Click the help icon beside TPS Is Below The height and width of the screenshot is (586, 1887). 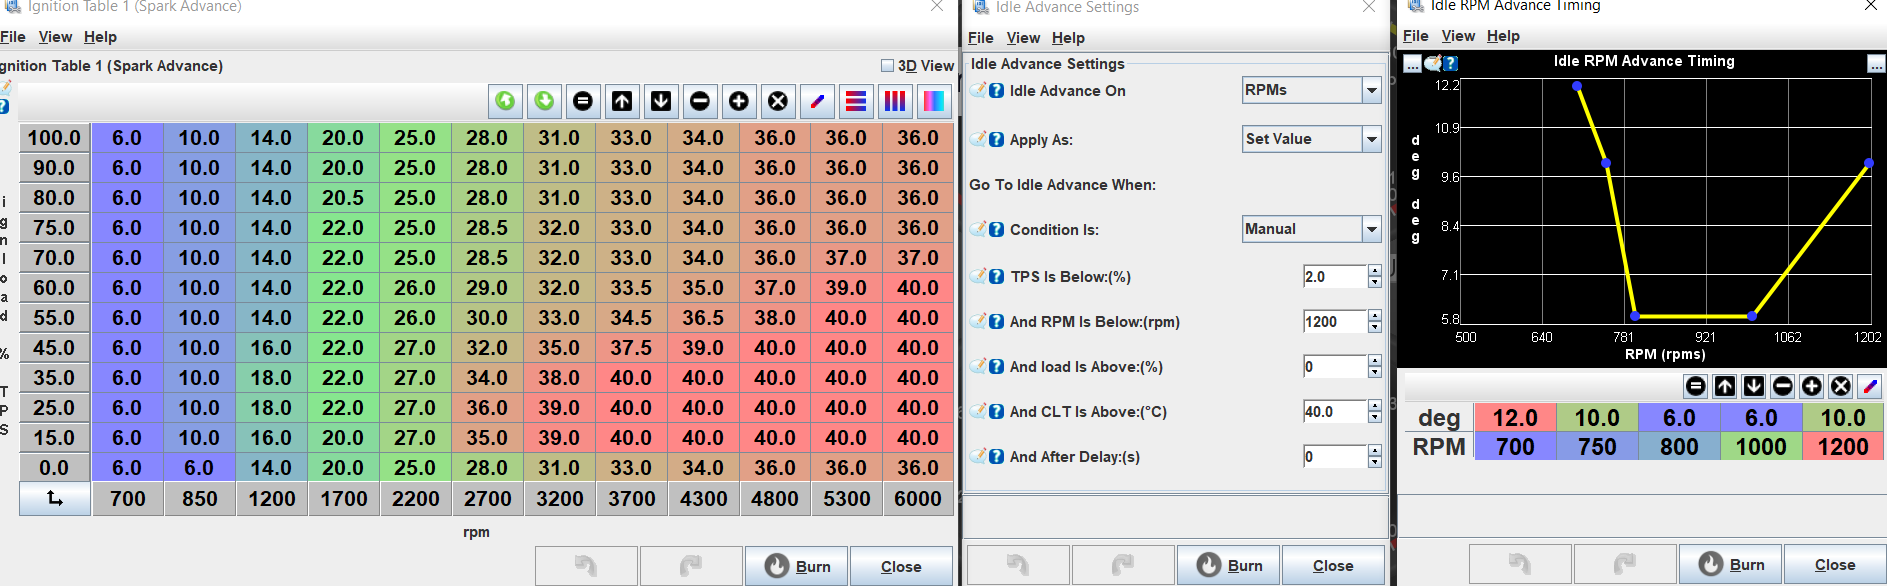coord(996,277)
